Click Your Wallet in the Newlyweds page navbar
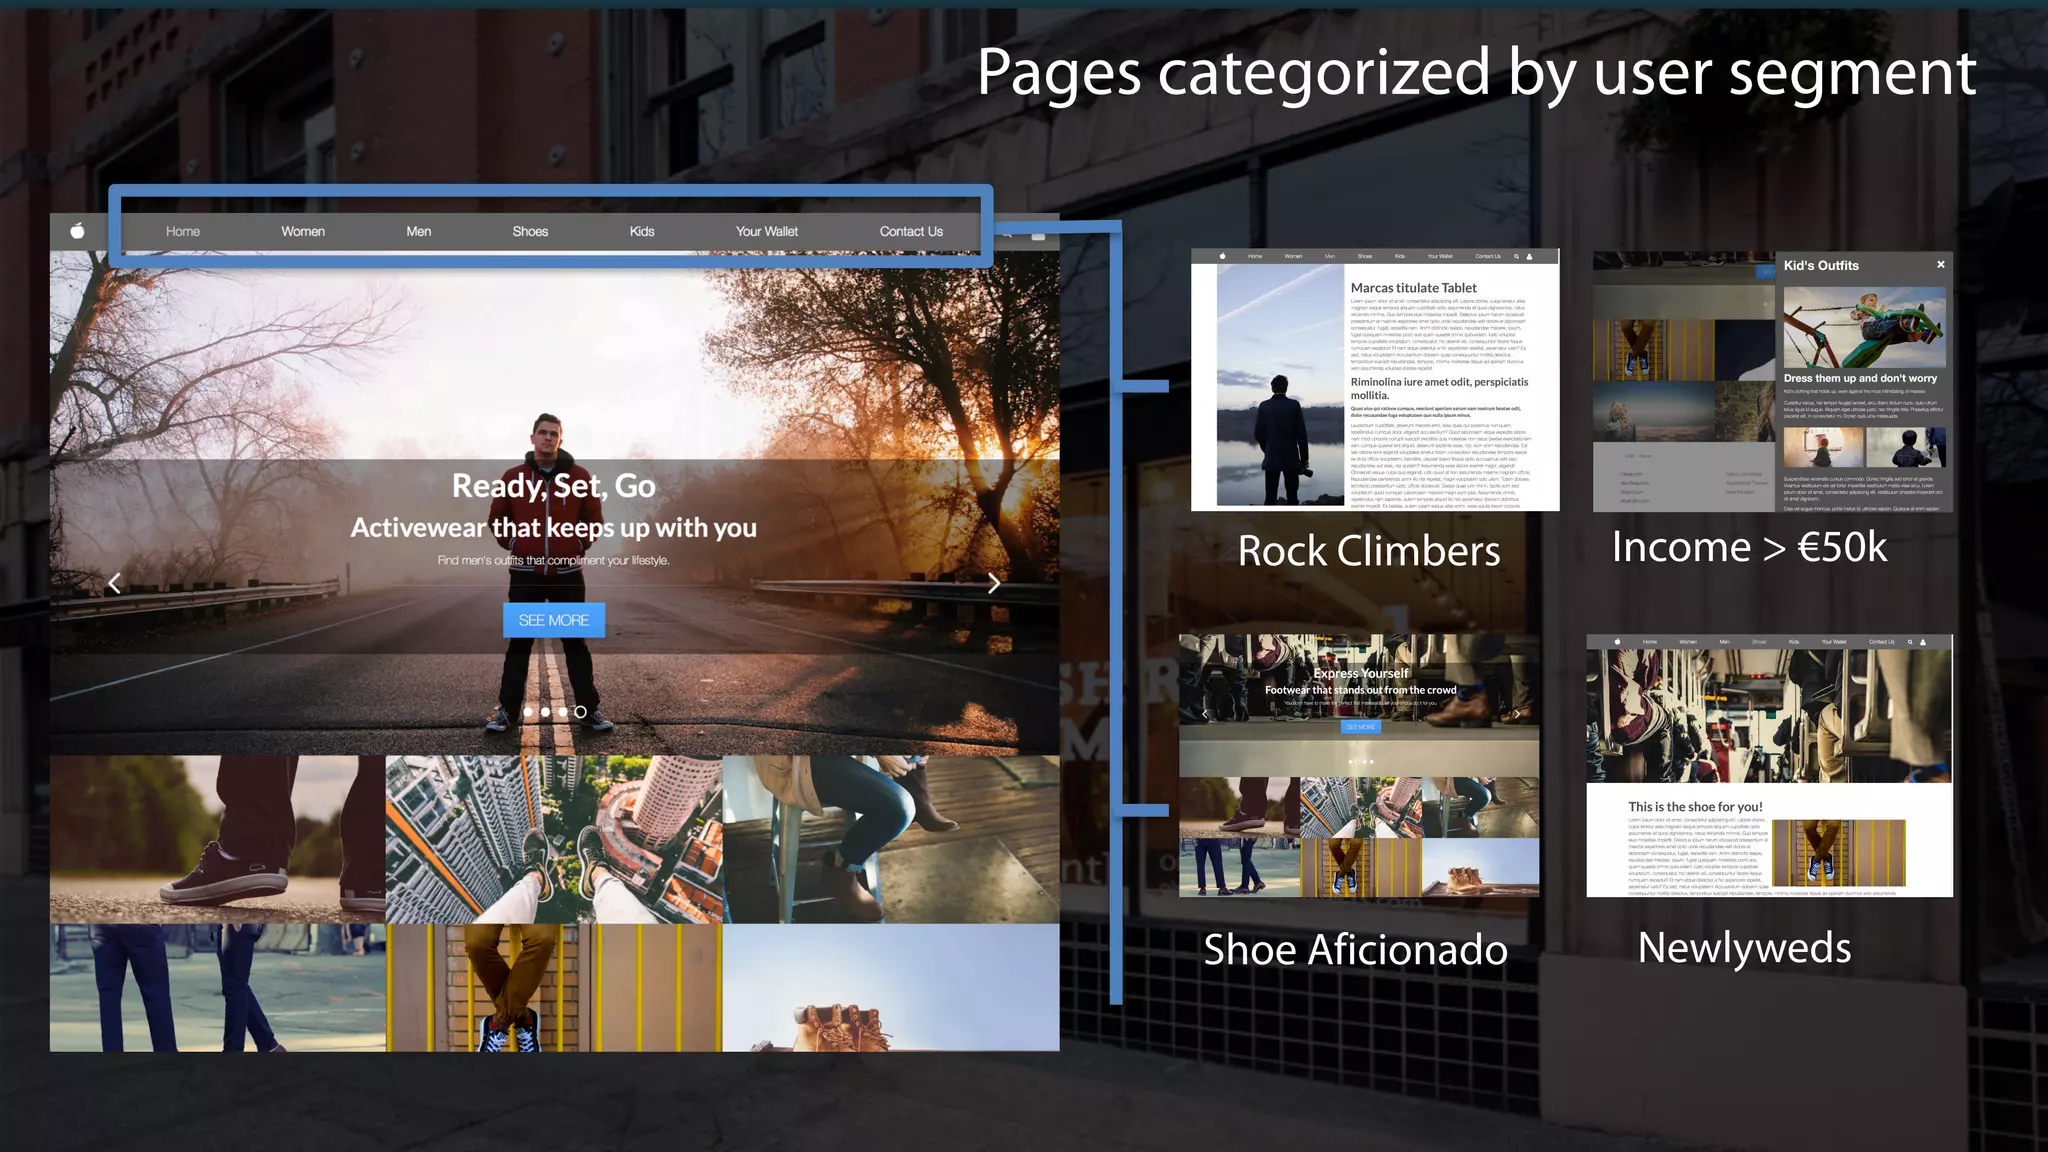Screen dimensions: 2048x1152 click(x=1834, y=642)
